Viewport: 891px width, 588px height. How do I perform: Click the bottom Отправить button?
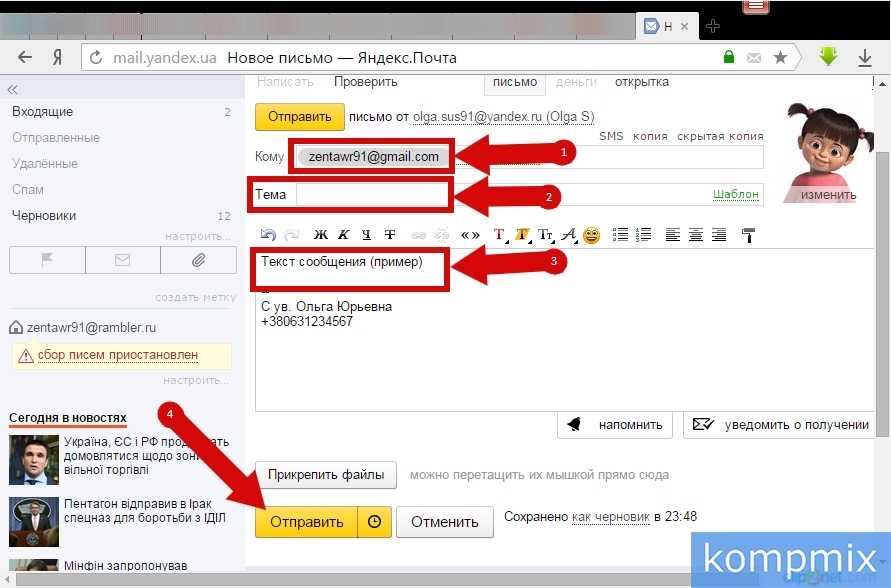[x=306, y=522]
